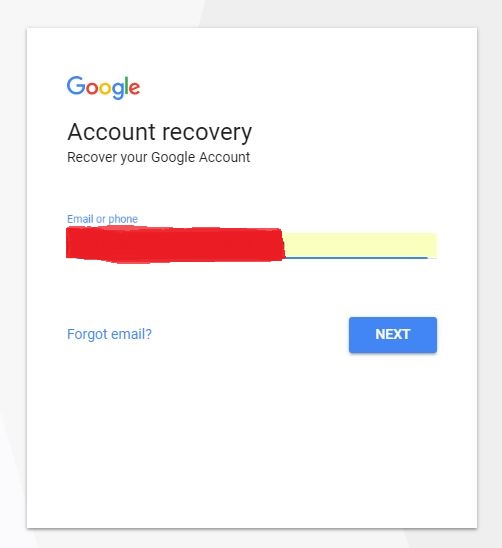This screenshot has height=548, width=502.
Task: Click the lowercase blue g in Google logo
Action: (118, 91)
